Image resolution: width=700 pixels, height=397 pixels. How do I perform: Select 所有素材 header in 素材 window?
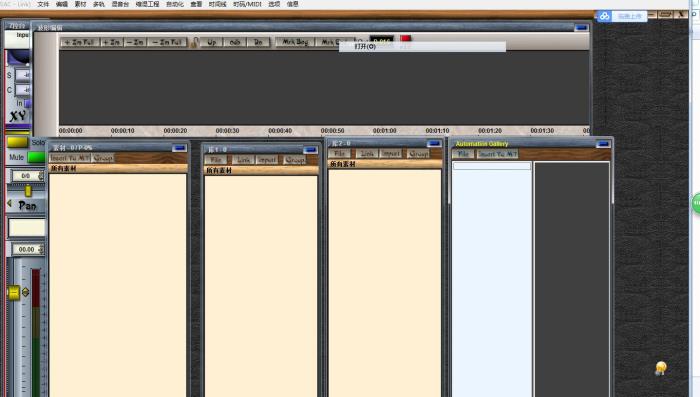(x=118, y=168)
